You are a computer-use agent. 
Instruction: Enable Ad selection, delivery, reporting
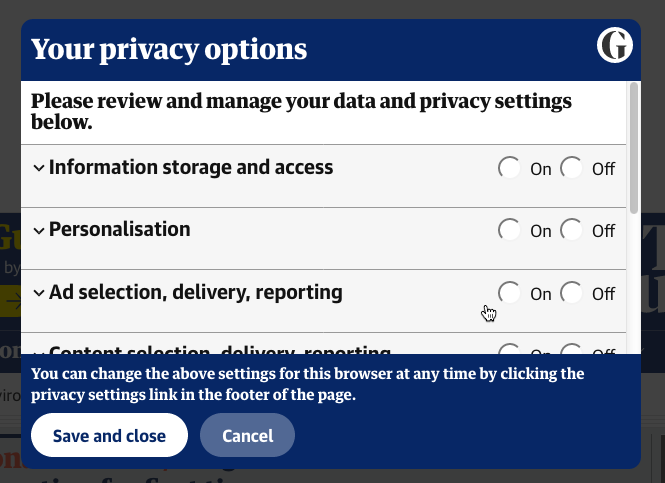(510, 293)
